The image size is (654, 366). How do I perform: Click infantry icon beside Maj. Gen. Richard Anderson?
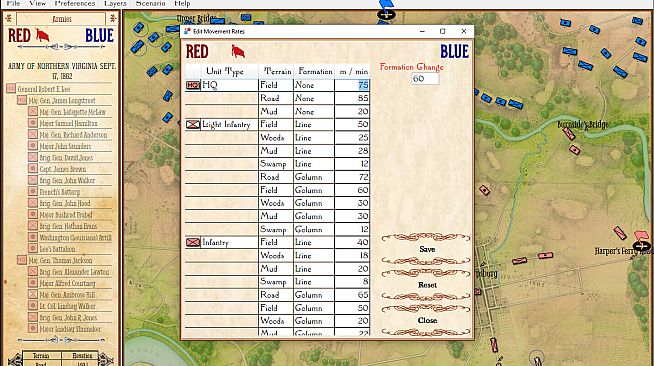point(33,134)
